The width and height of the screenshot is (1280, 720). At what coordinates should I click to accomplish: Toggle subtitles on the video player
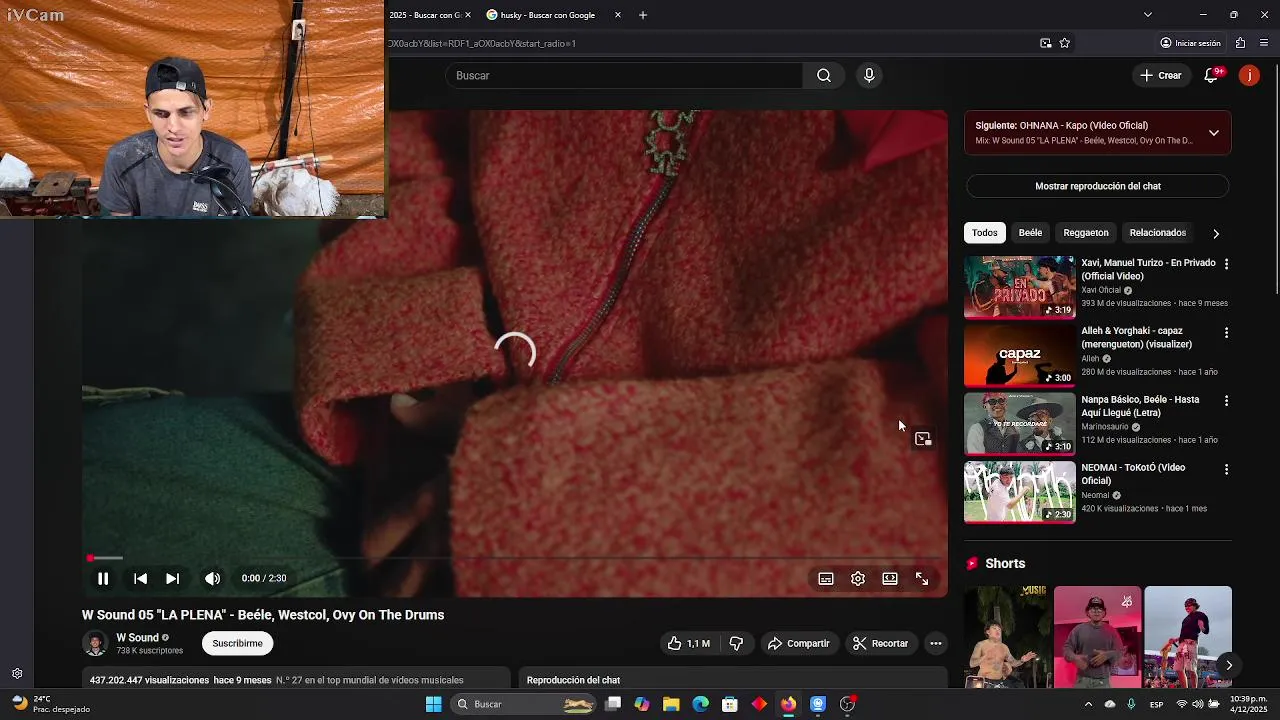826,579
